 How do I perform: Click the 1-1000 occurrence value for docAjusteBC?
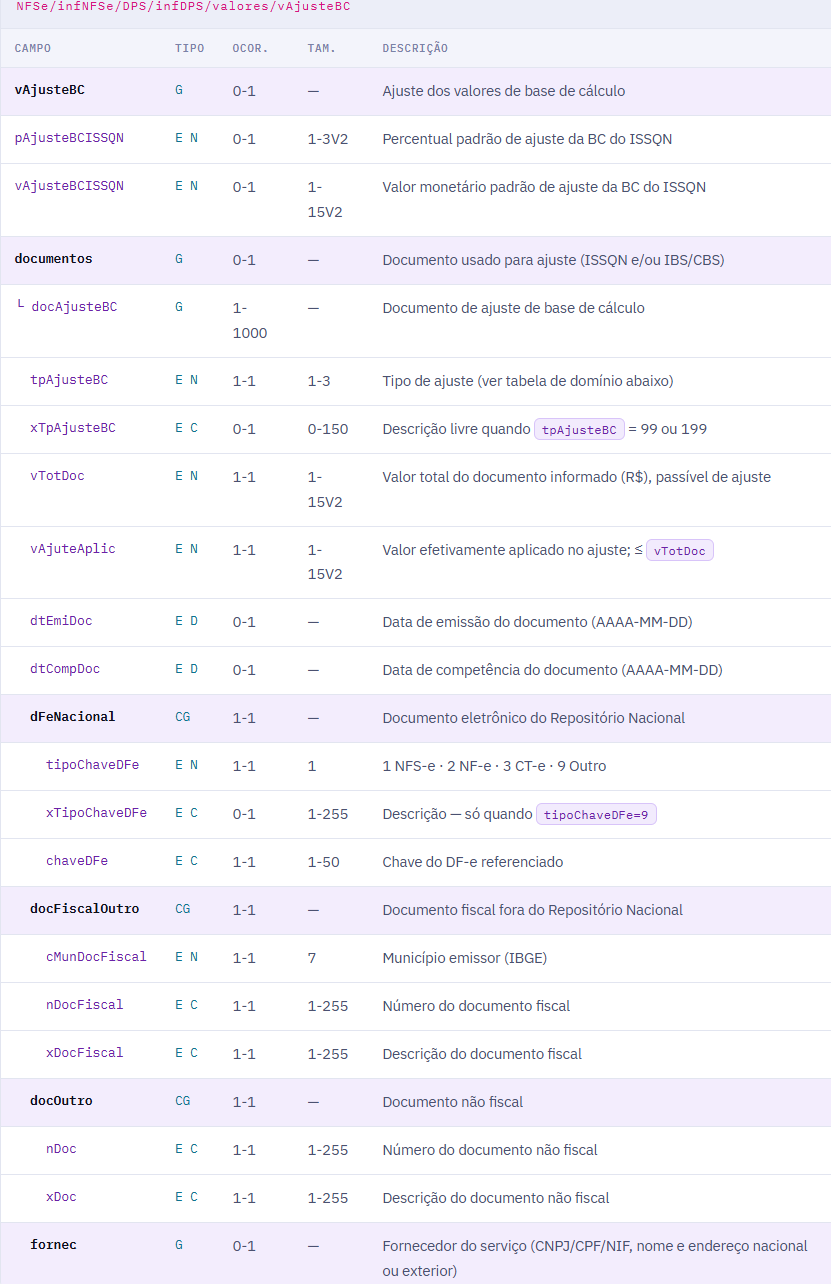250,320
